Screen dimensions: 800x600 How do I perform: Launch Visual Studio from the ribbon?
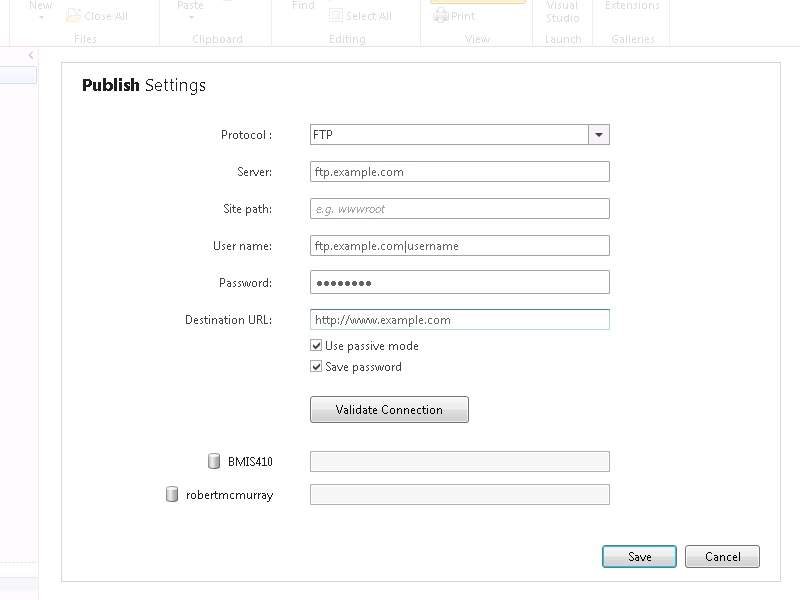coord(562,11)
